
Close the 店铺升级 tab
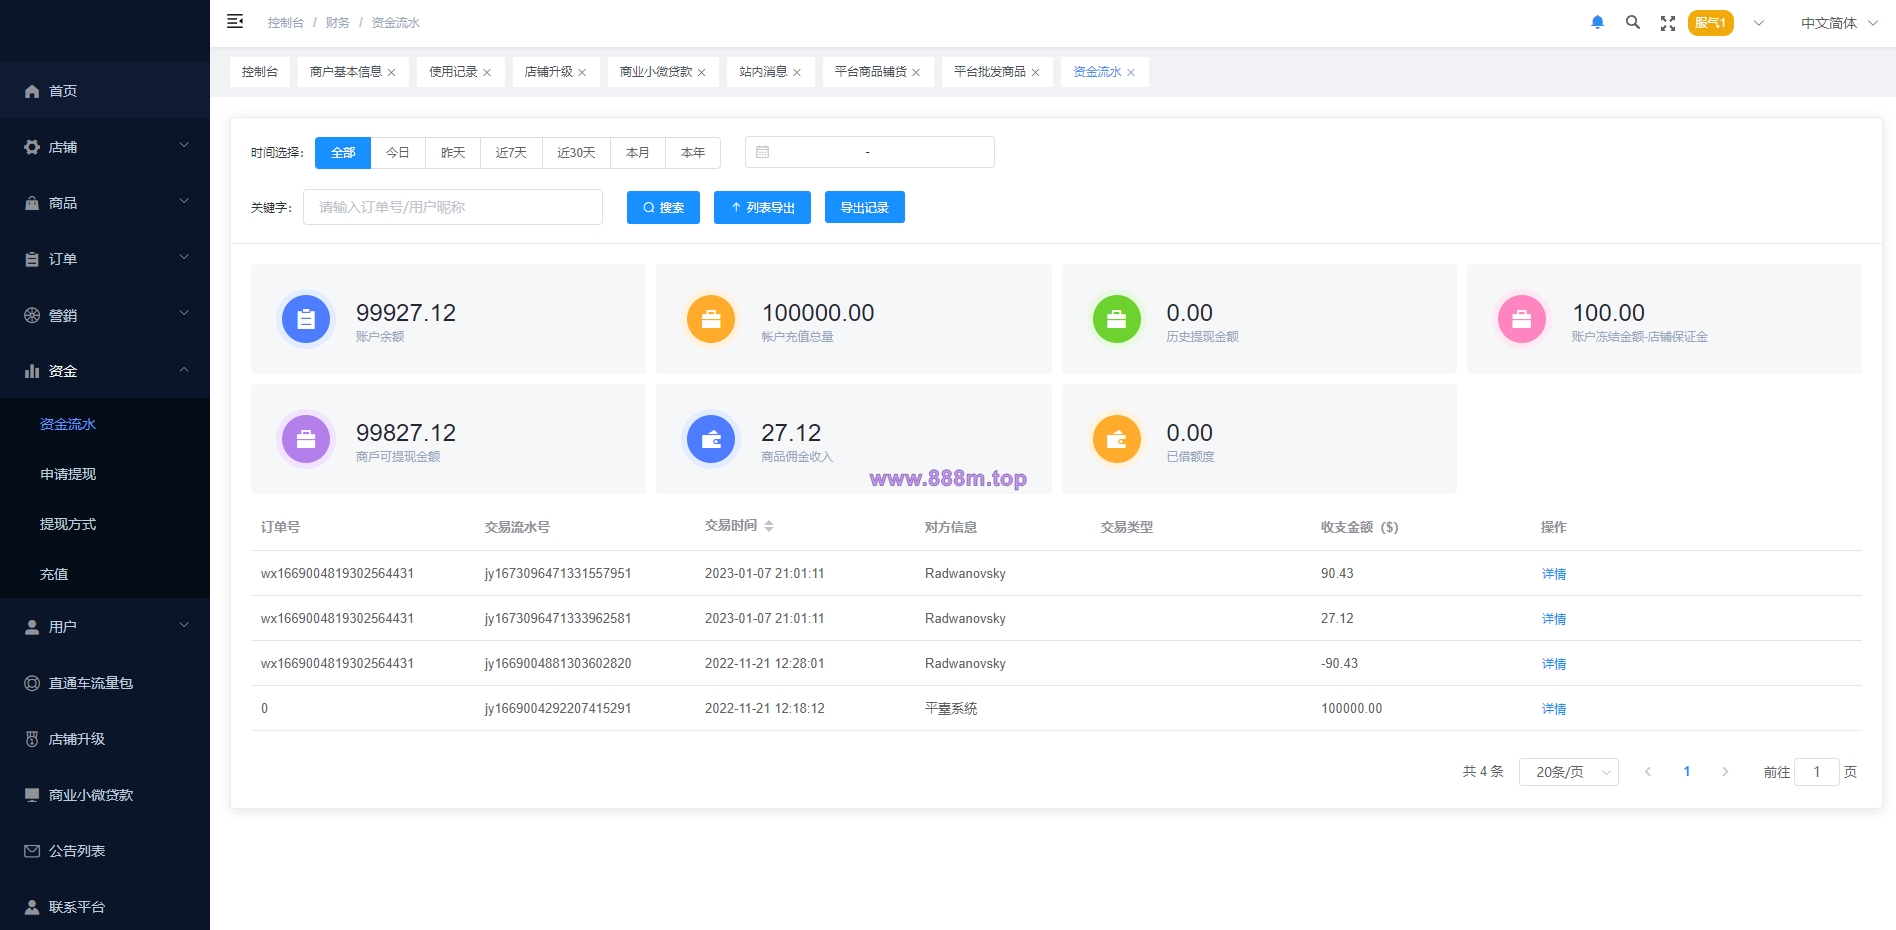pos(582,73)
